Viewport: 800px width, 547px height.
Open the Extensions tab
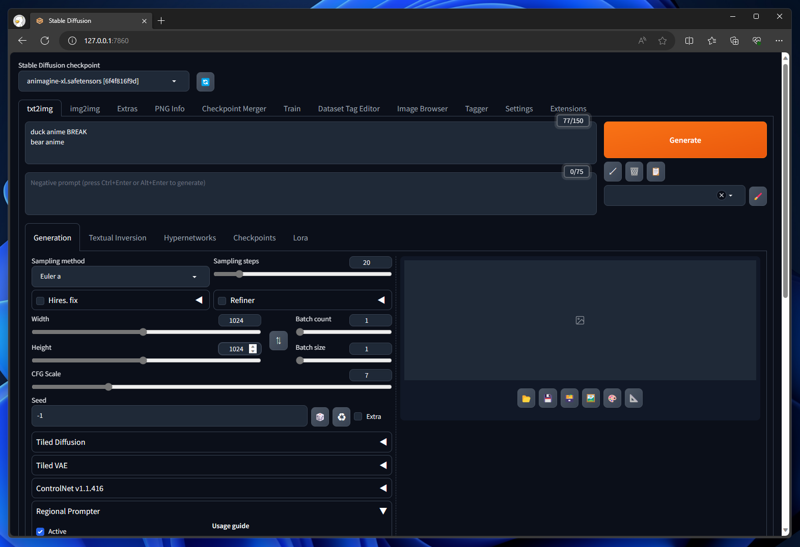568,109
